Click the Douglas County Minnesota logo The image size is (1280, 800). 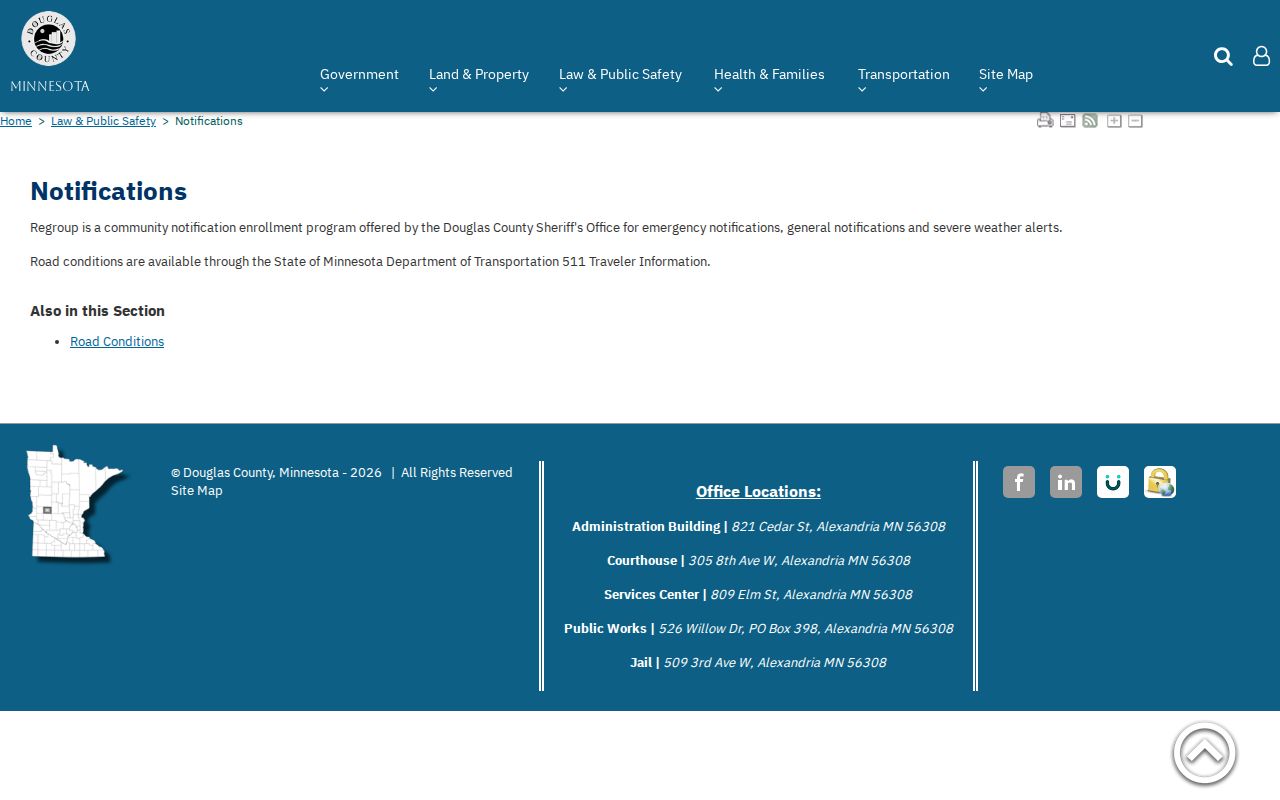click(x=49, y=52)
